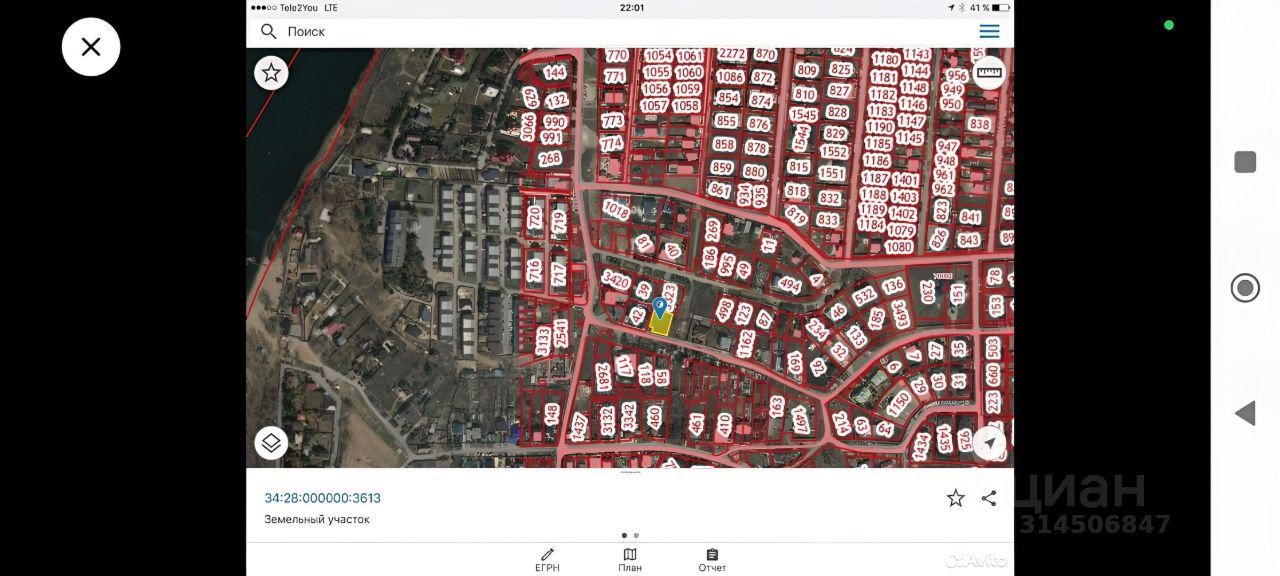Tap Android back triangle button
Image resolution: width=1280 pixels, height=576 pixels.
coord(1245,413)
